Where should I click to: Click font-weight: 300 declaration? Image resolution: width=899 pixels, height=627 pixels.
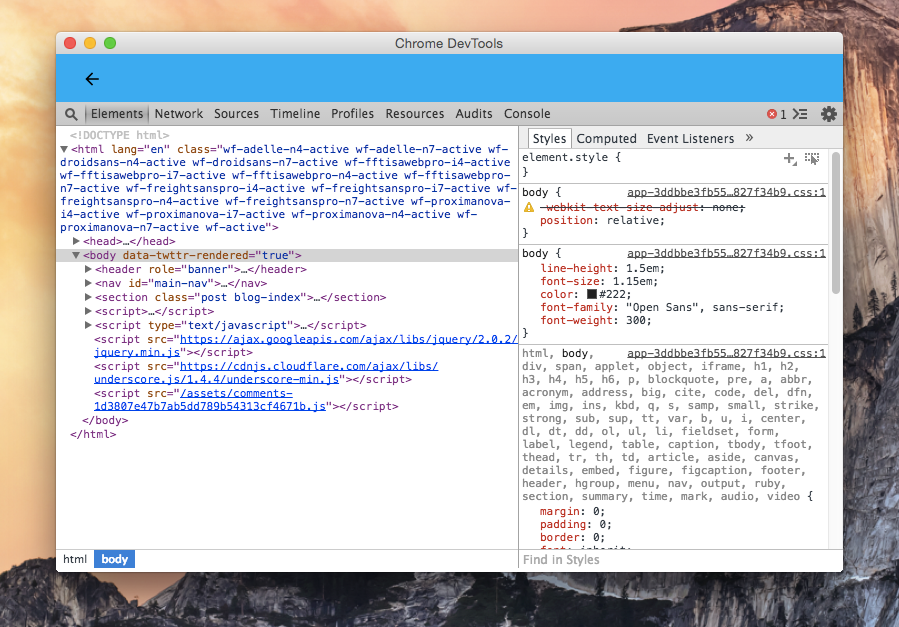(x=596, y=320)
